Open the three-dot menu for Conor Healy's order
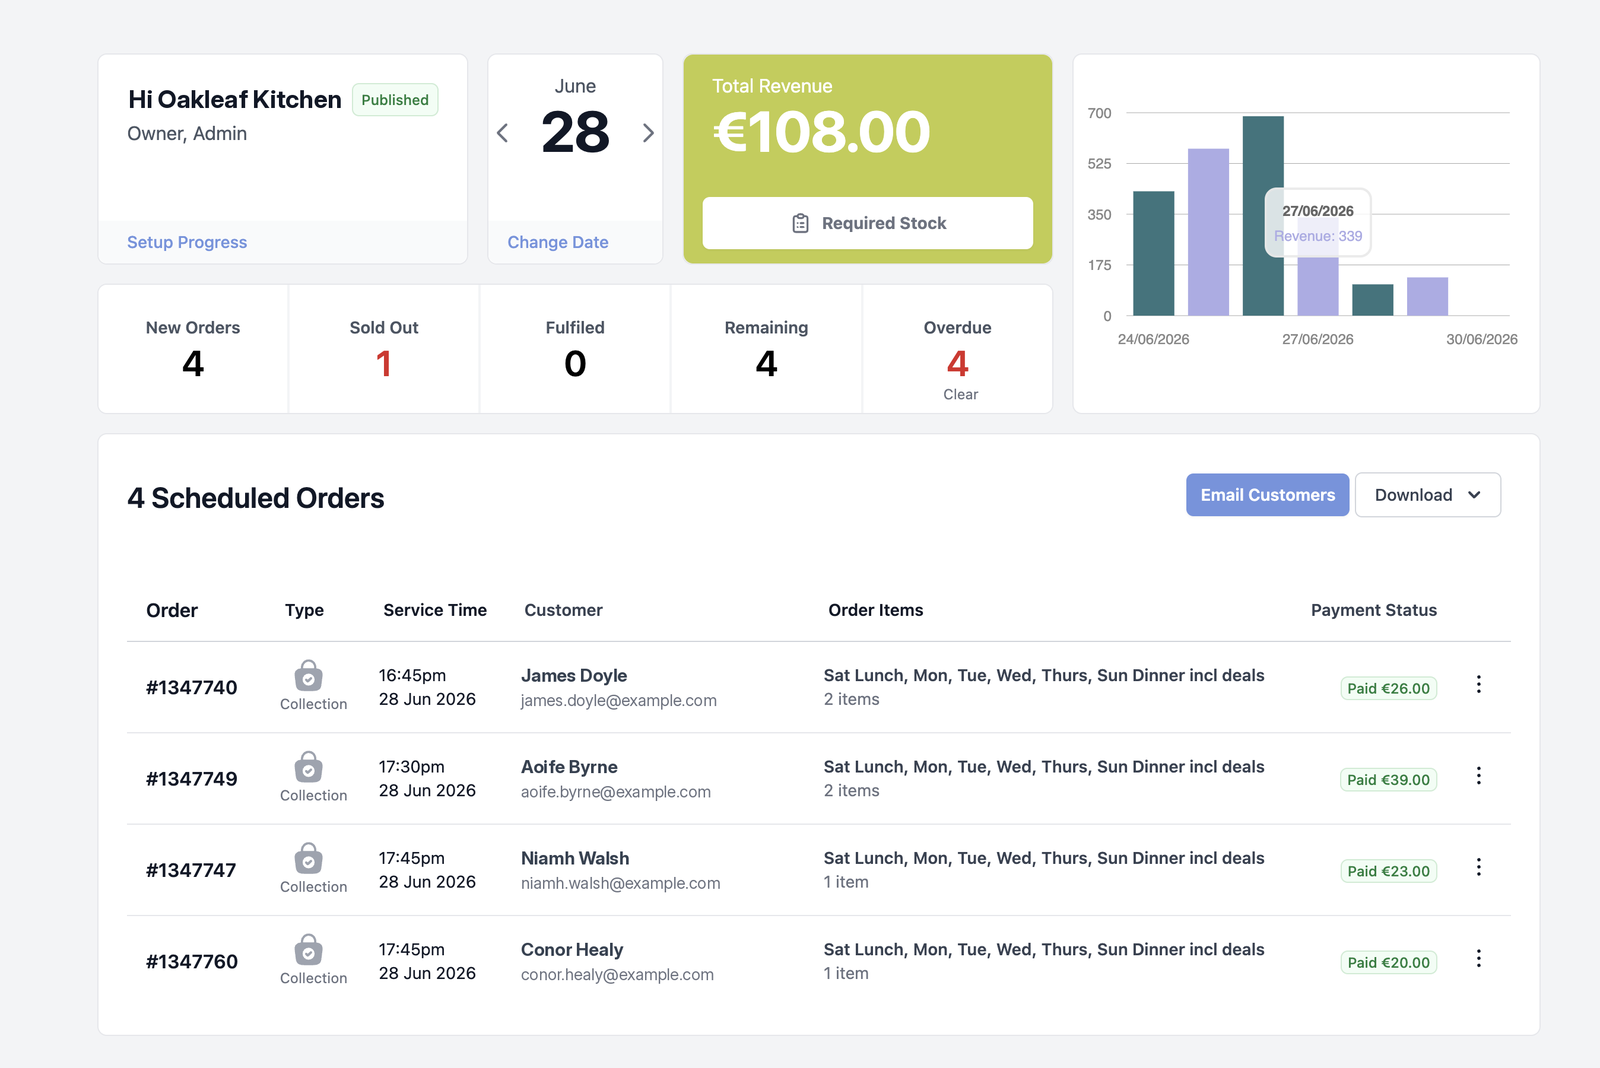1600x1068 pixels. click(1478, 958)
